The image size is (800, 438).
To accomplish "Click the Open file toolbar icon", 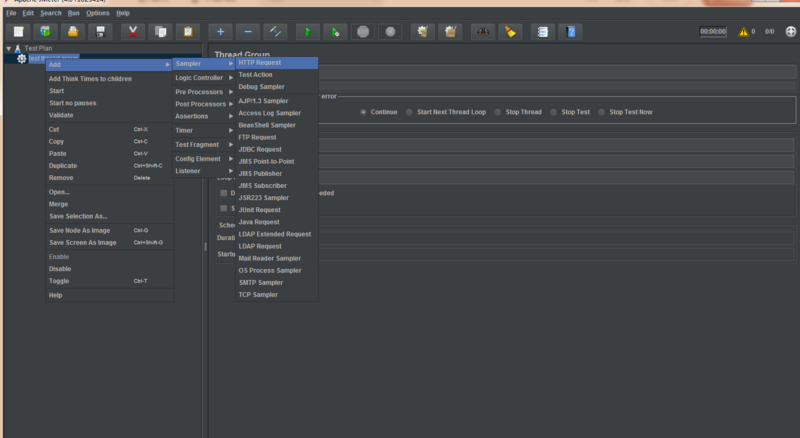I will pos(73,32).
